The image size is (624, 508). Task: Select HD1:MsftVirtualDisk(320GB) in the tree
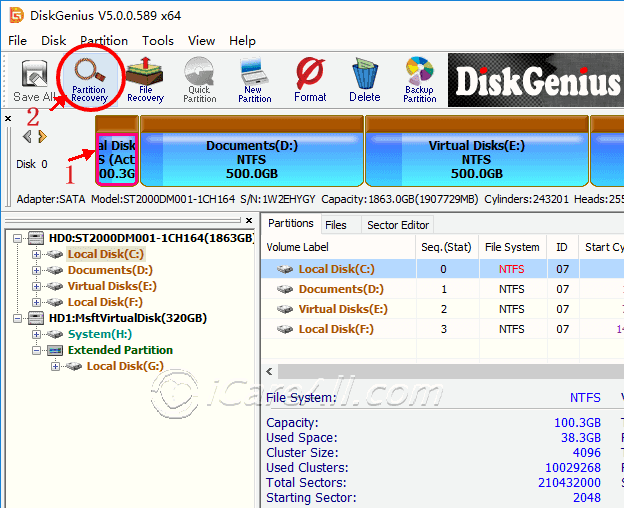(128, 318)
